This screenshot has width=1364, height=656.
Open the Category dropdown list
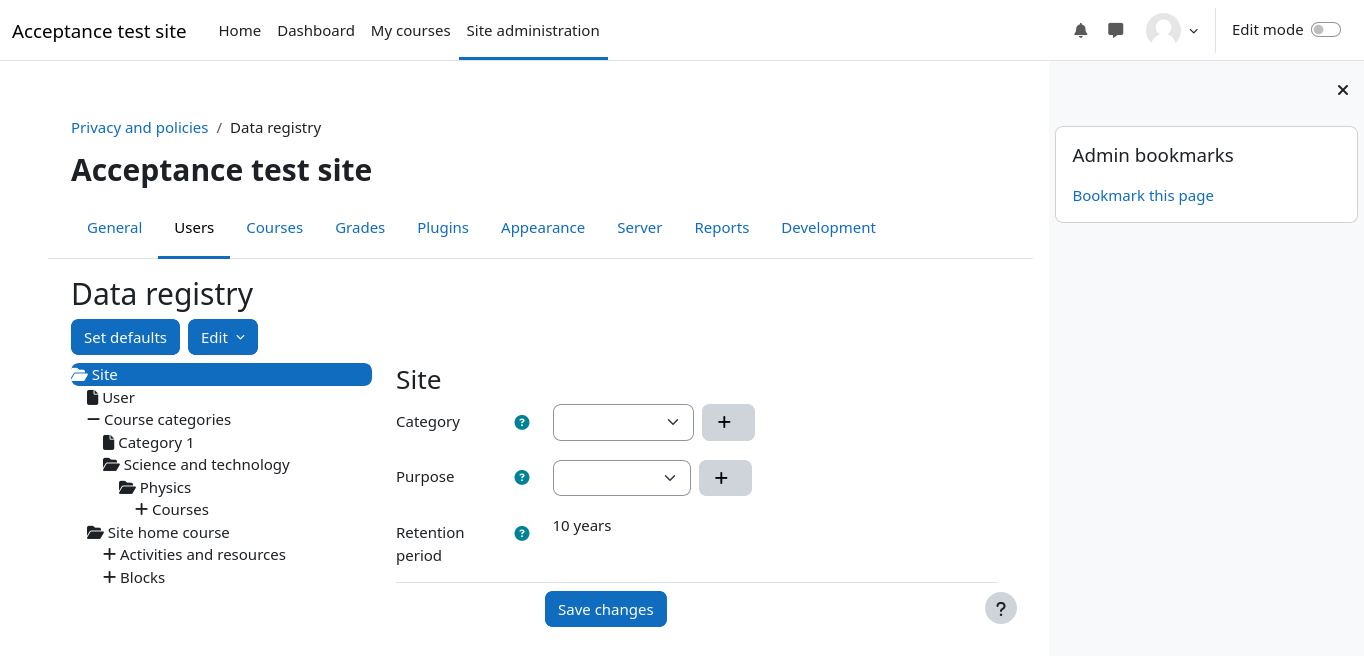pyautogui.click(x=622, y=422)
